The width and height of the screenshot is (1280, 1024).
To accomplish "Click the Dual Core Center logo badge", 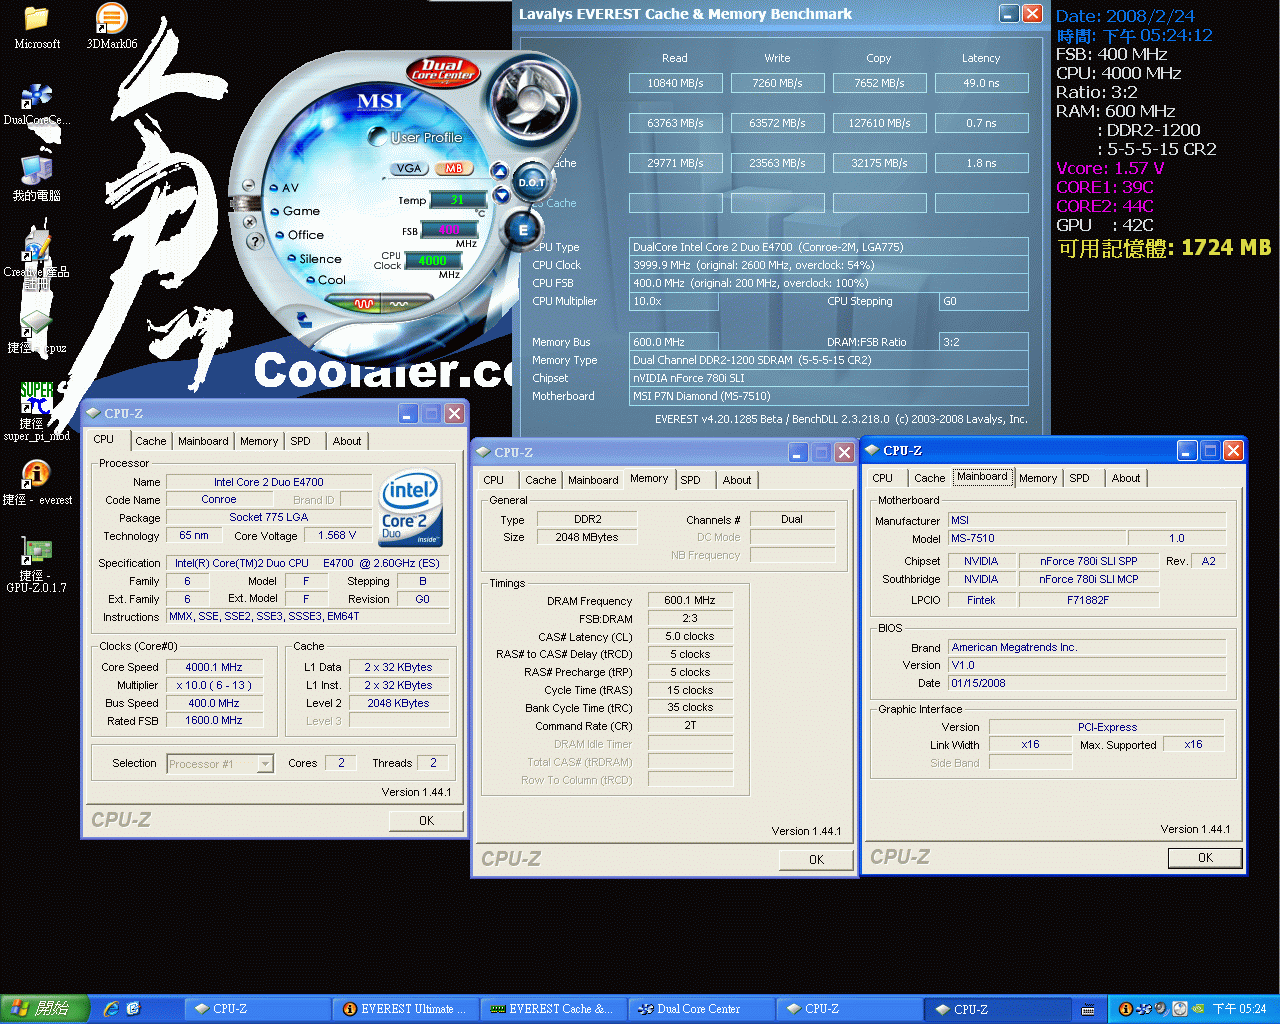I will click(443, 71).
